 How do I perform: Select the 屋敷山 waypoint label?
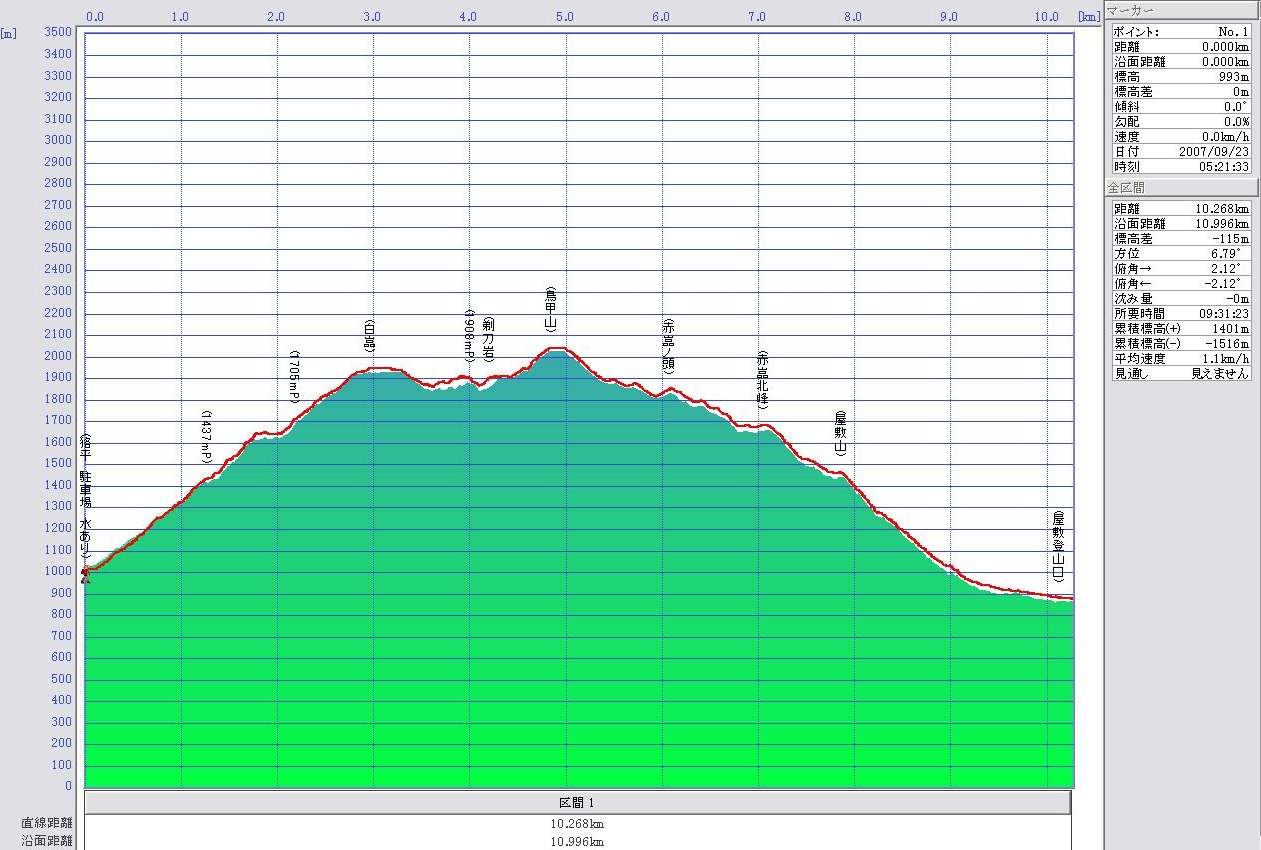click(x=841, y=433)
